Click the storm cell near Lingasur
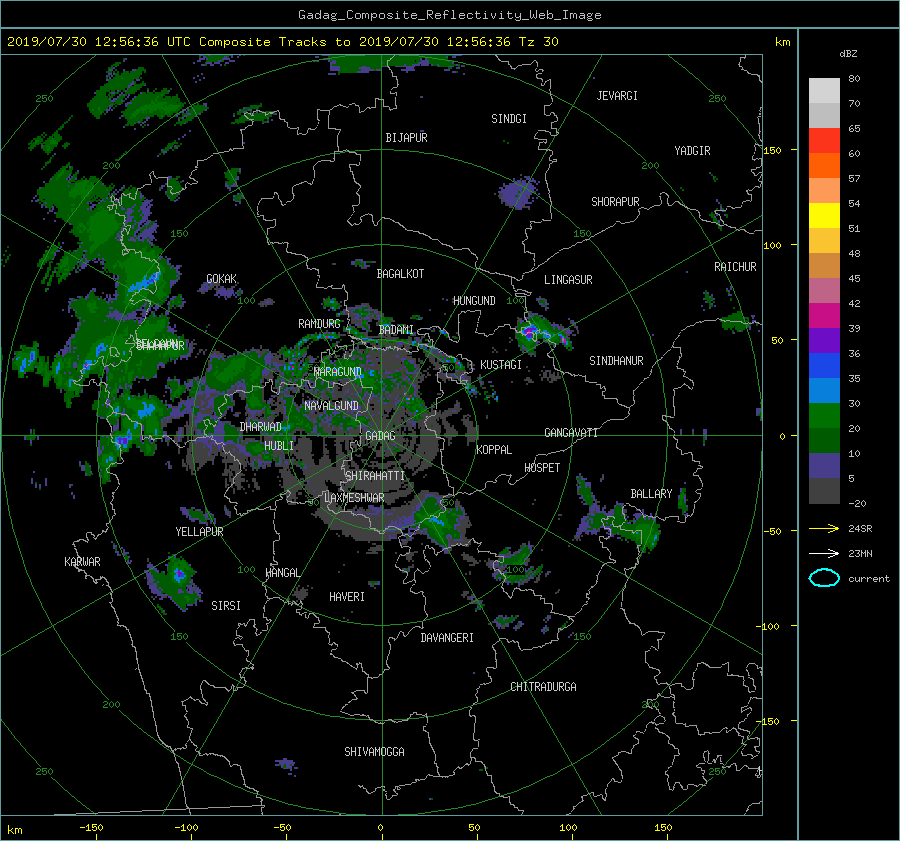The width and height of the screenshot is (900, 841). pyautogui.click(x=542, y=333)
